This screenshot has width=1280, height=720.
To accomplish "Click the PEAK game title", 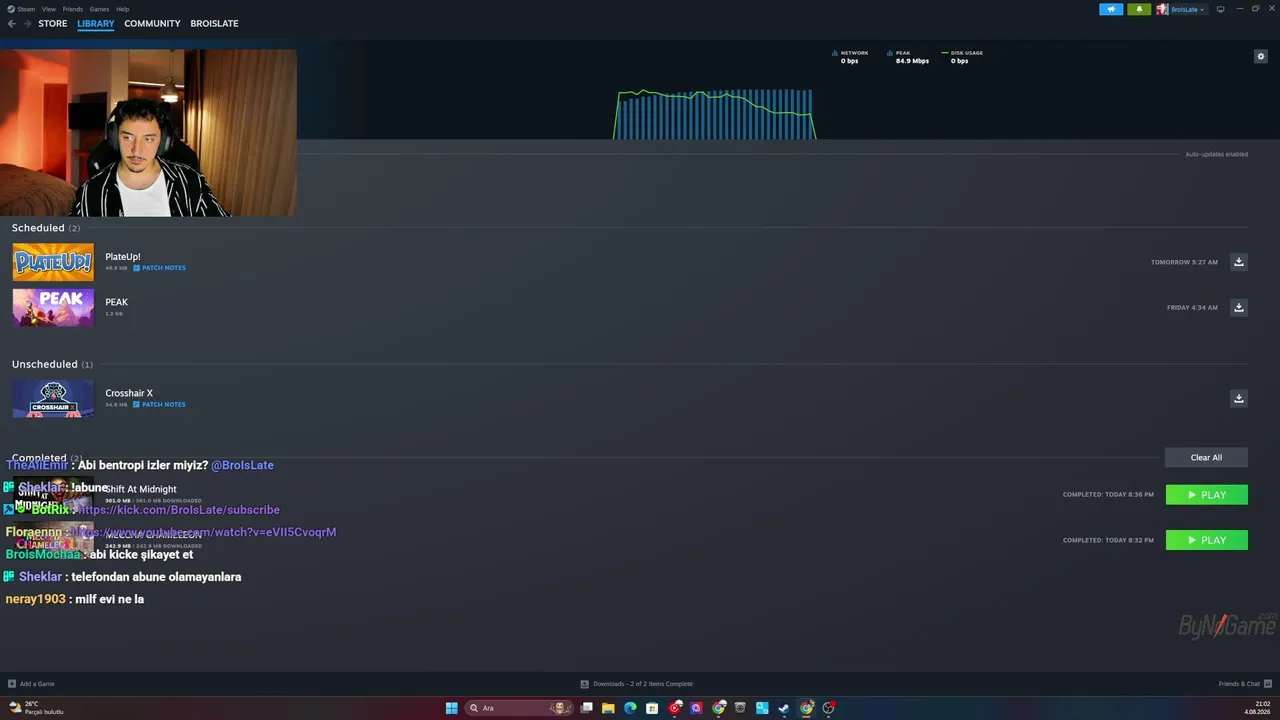I will pos(117,302).
